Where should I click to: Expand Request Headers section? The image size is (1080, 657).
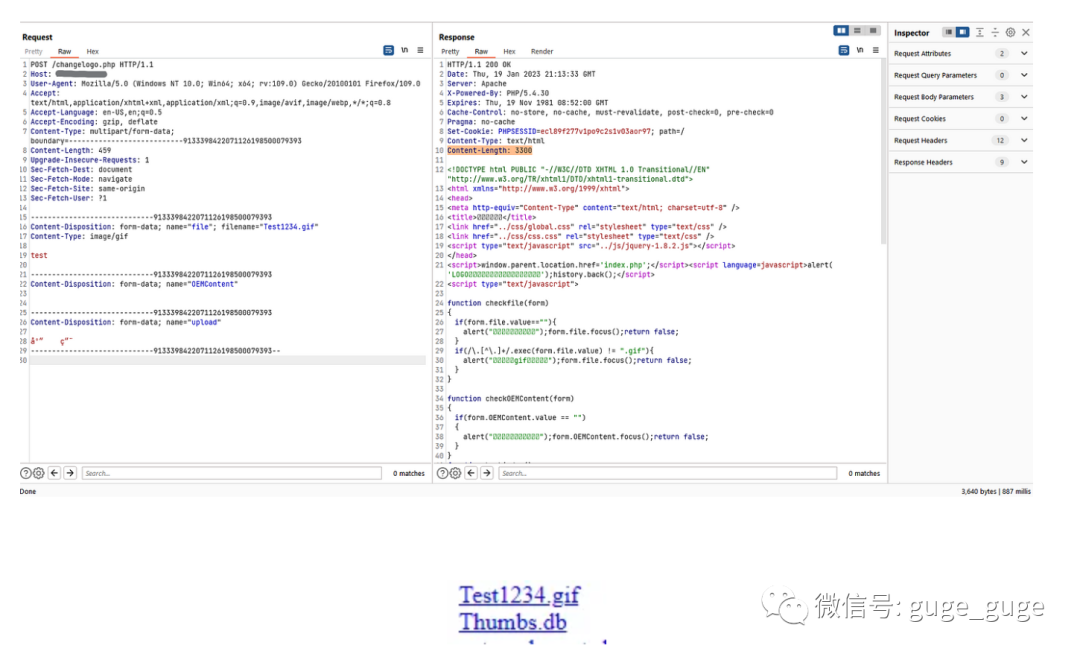(1024, 140)
